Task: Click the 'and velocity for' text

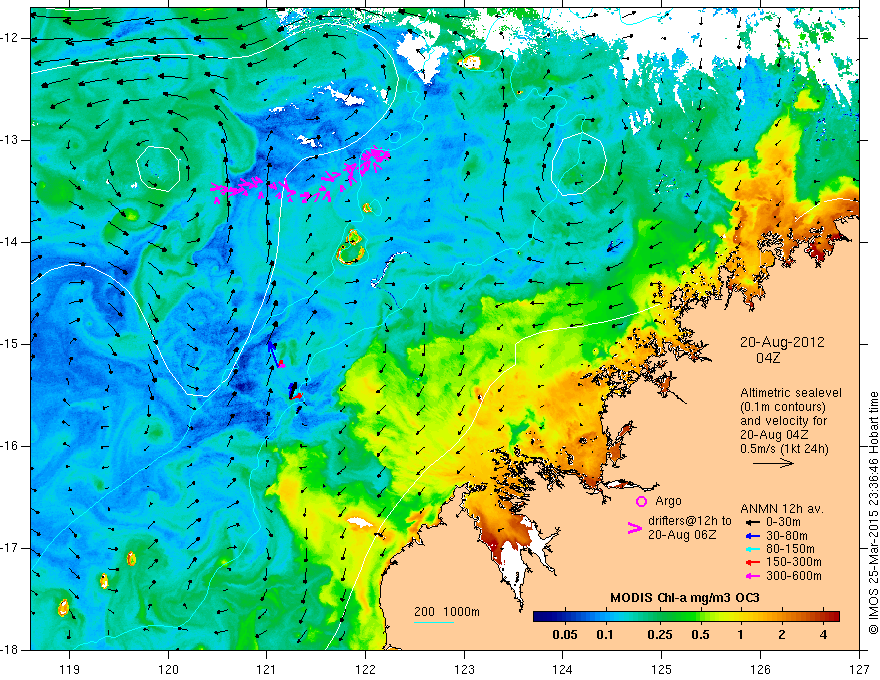Action: pyautogui.click(x=783, y=421)
